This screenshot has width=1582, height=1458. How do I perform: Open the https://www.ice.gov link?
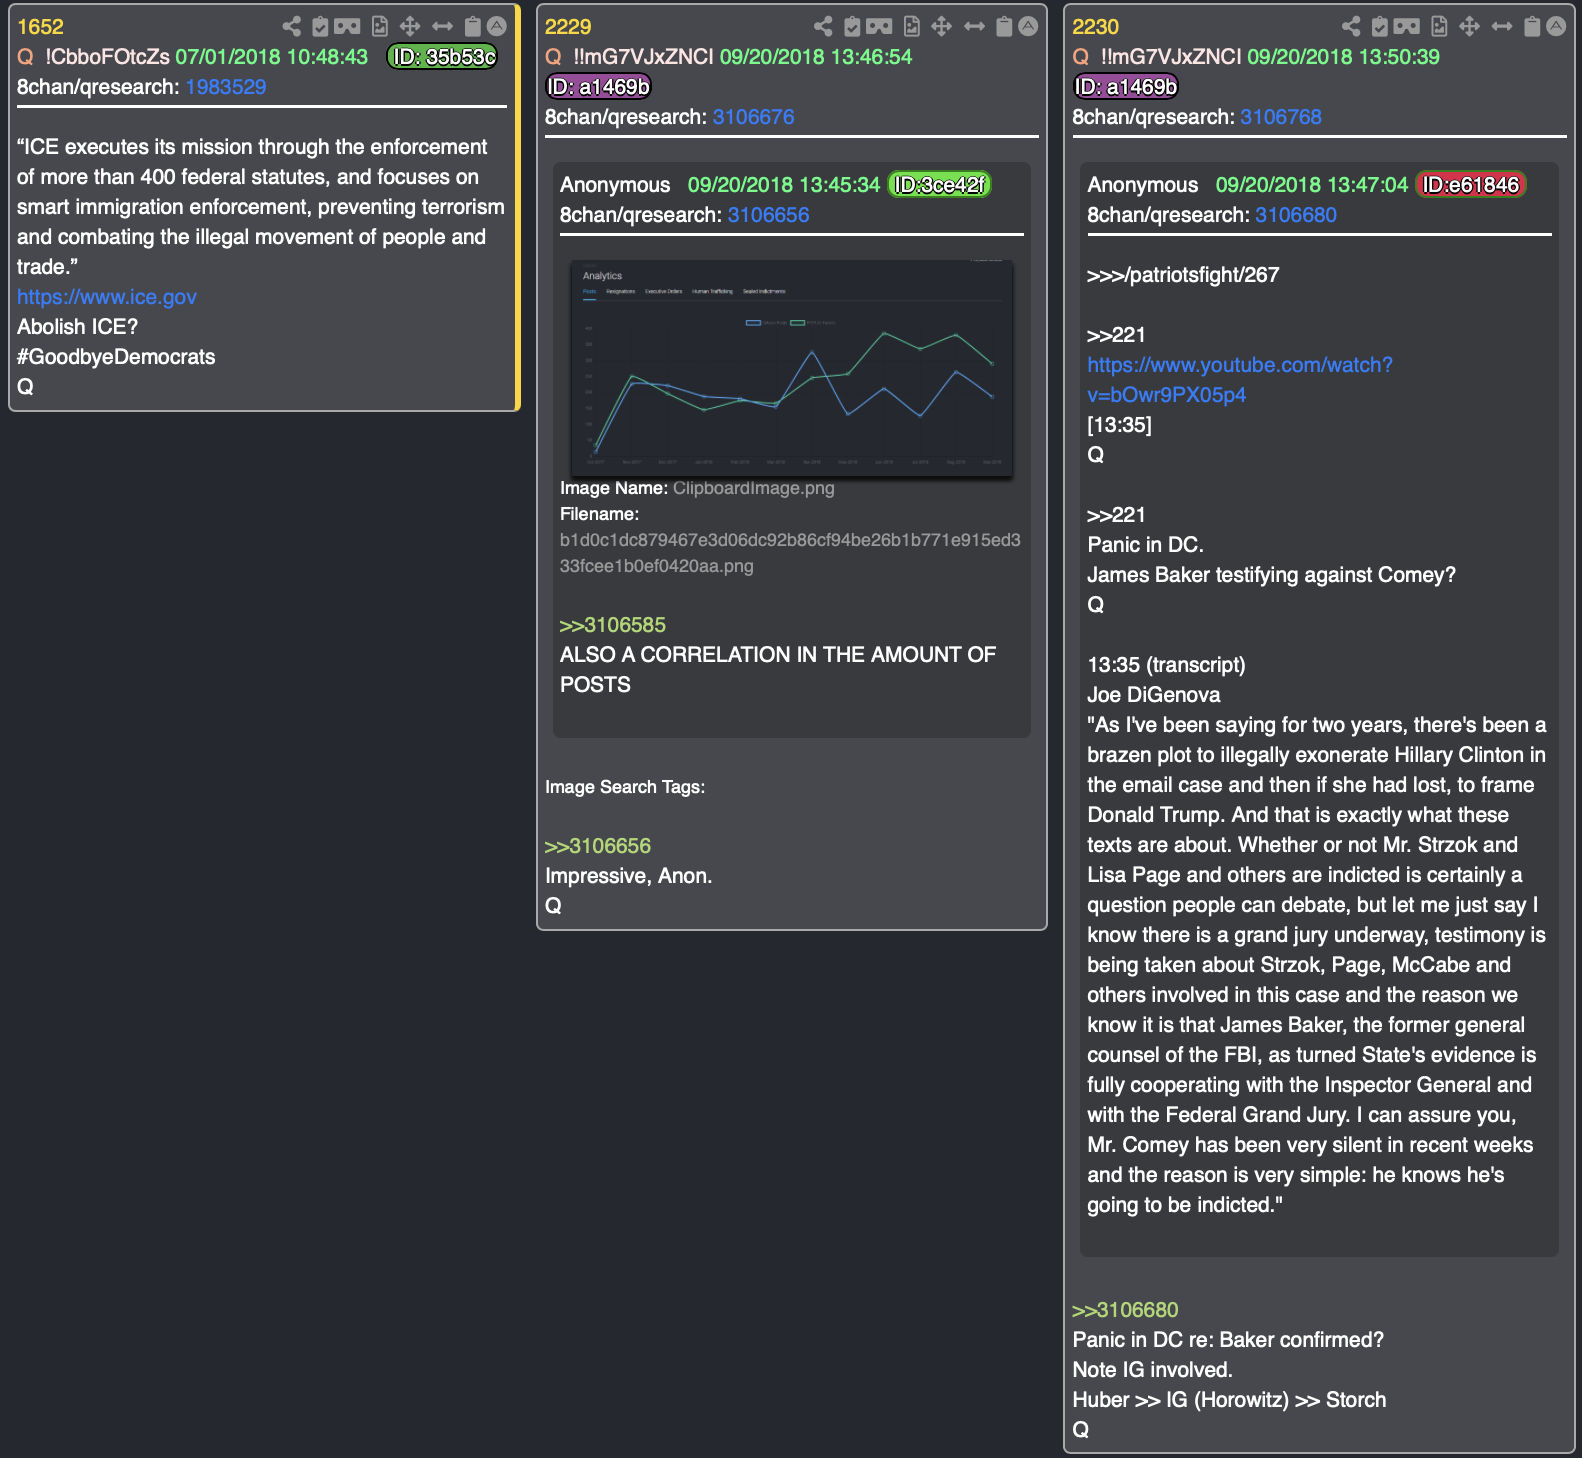[107, 297]
